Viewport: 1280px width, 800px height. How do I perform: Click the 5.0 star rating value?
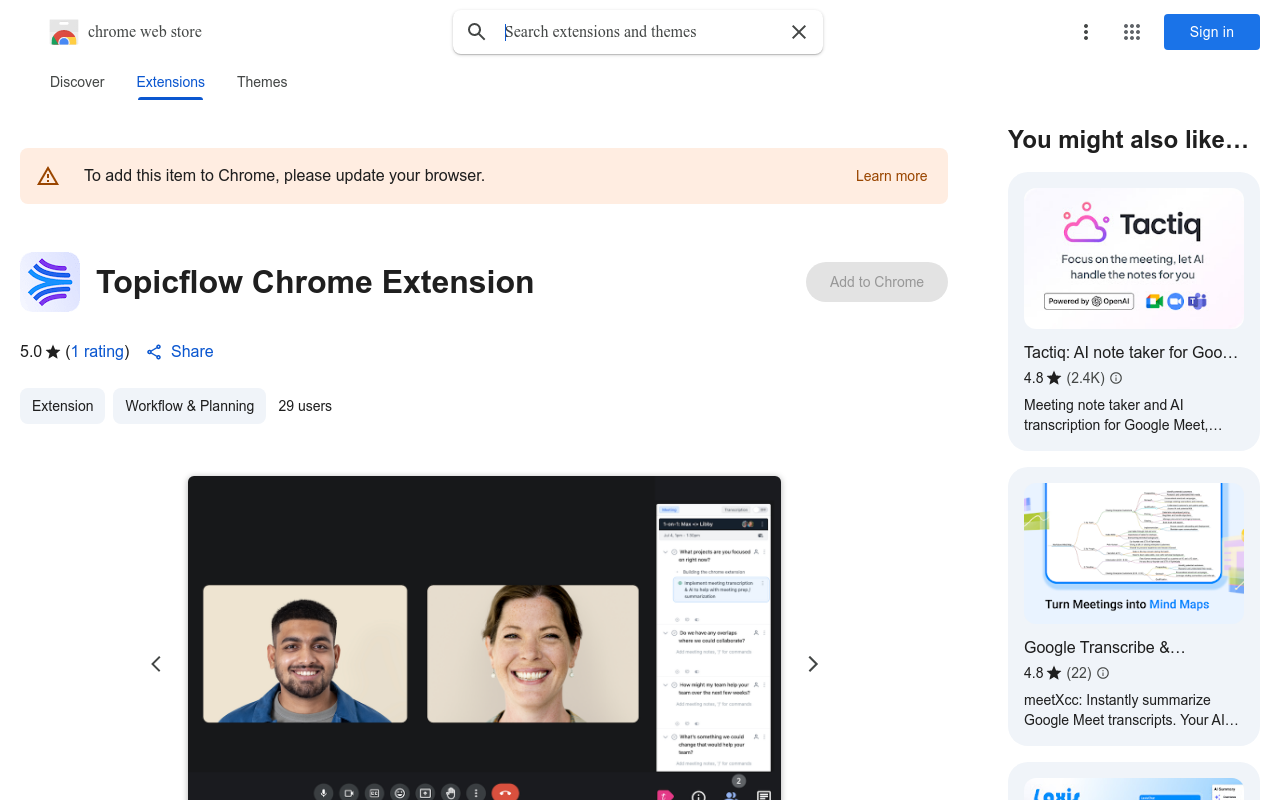click(x=31, y=352)
